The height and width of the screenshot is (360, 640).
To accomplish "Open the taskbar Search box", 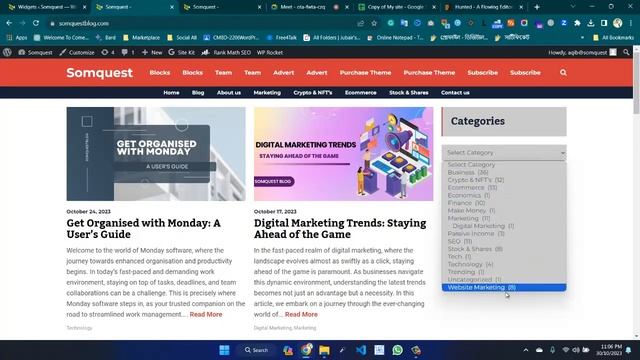I will pos(256,350).
